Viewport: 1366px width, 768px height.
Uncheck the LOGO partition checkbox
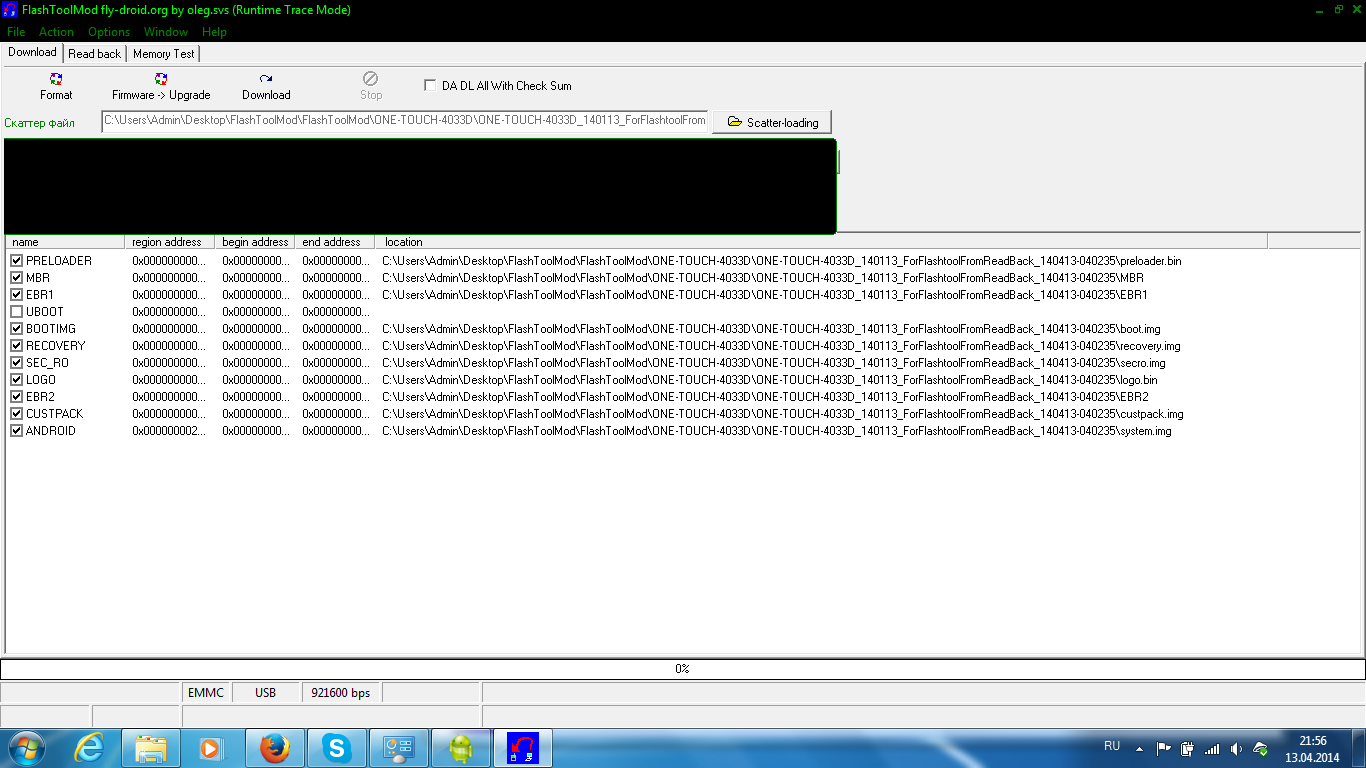pos(16,380)
